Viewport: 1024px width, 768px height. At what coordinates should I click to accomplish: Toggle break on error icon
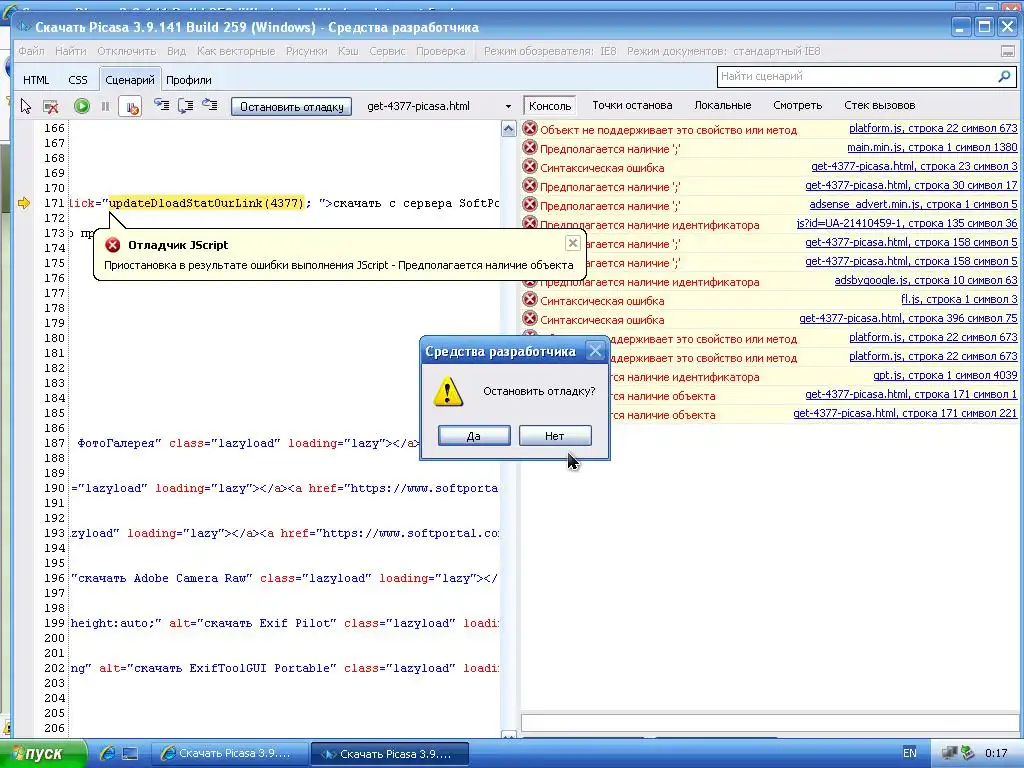point(131,106)
